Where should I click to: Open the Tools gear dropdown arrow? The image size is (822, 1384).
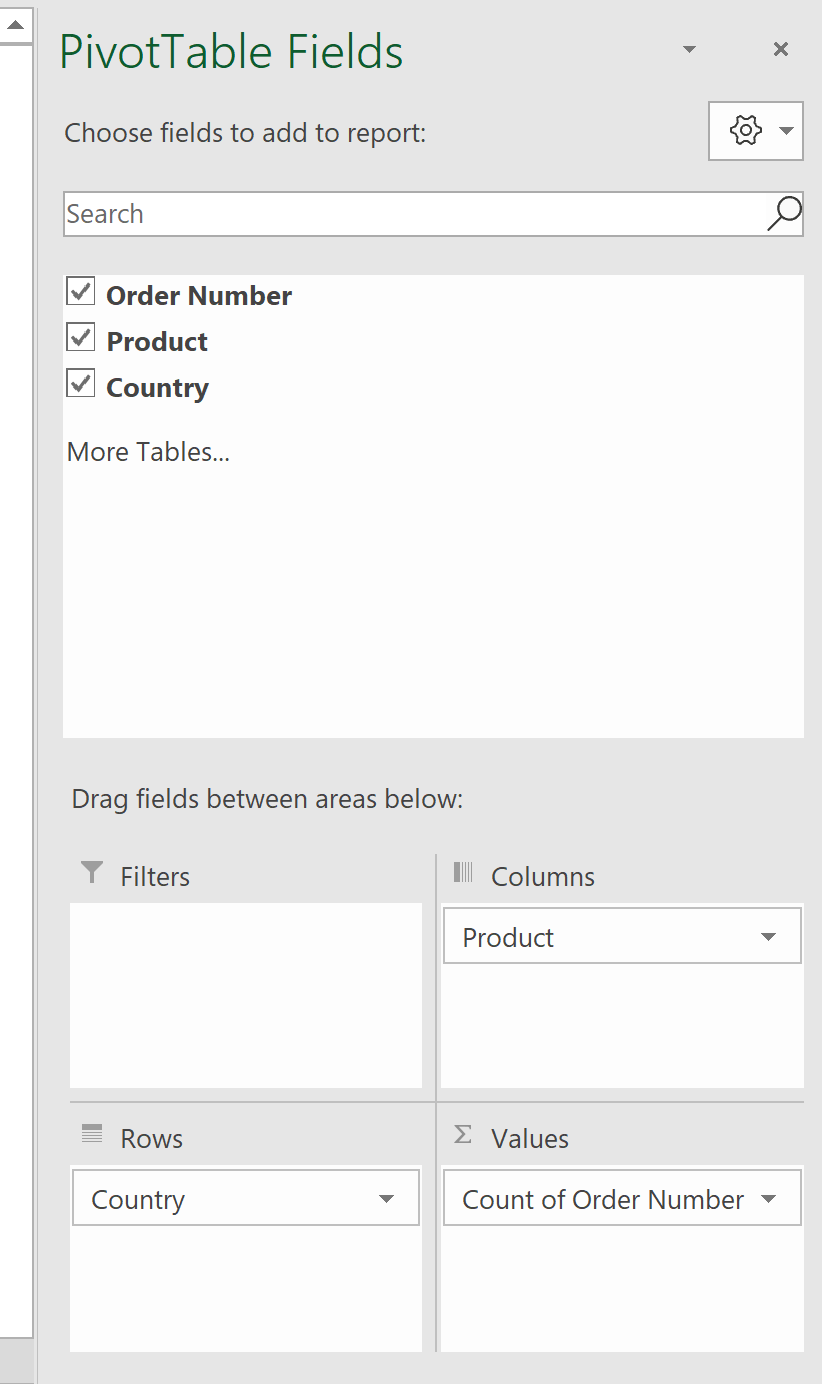(785, 130)
